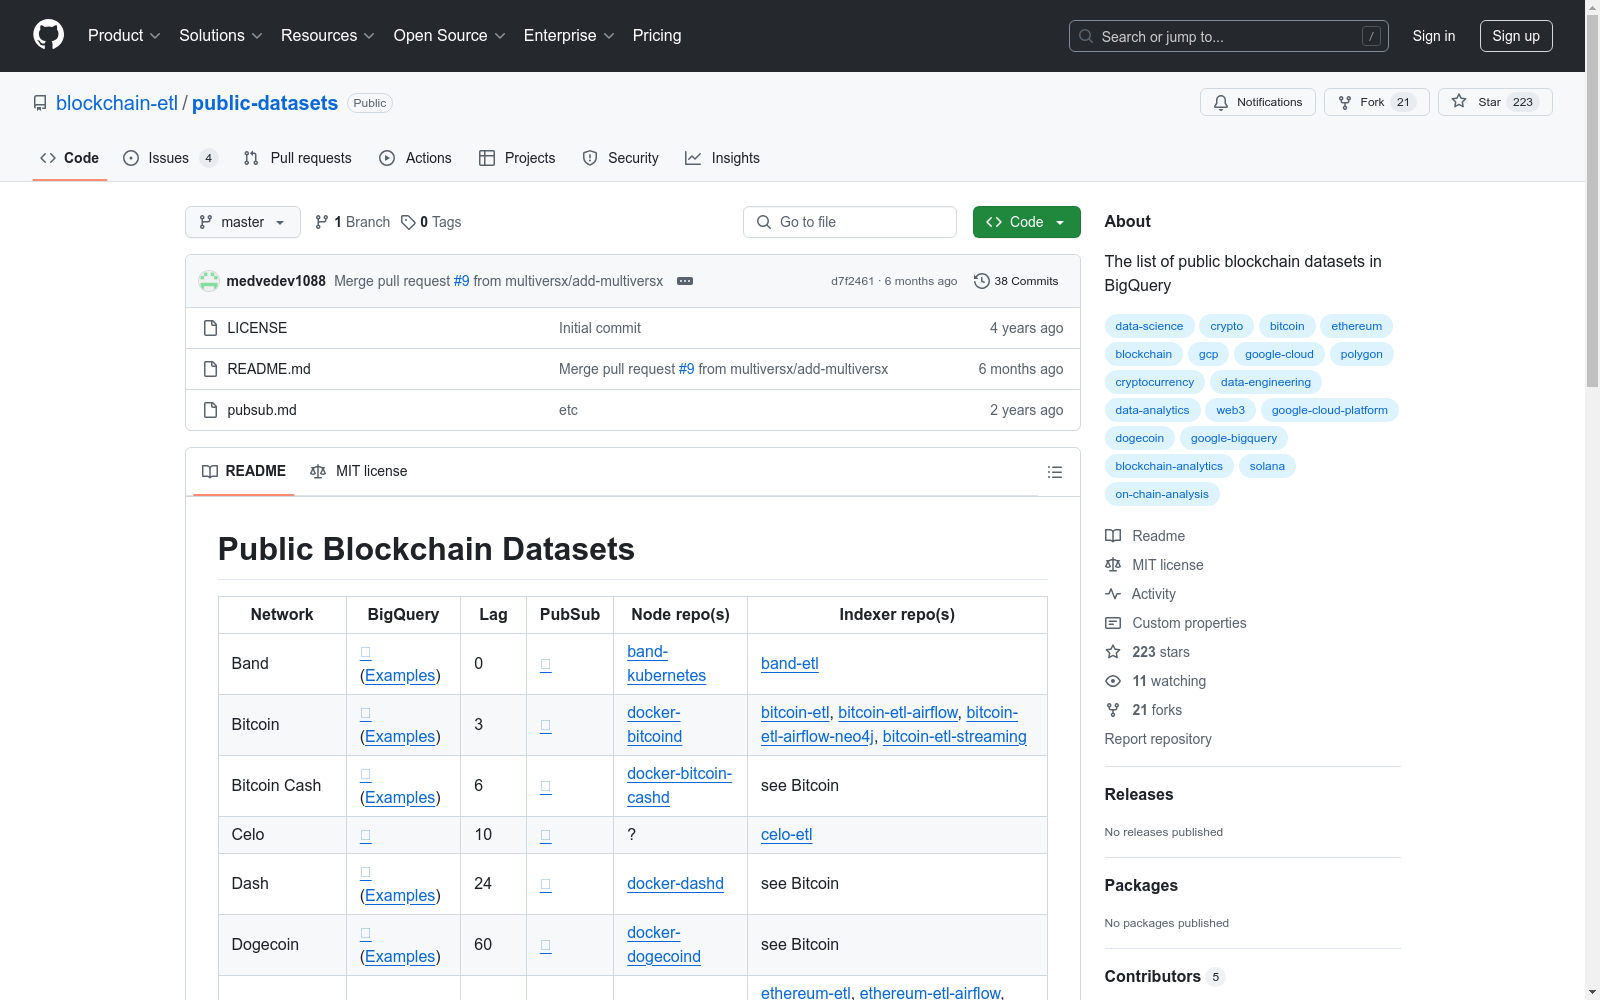
Task: Open the Issues tab
Action: 170,158
